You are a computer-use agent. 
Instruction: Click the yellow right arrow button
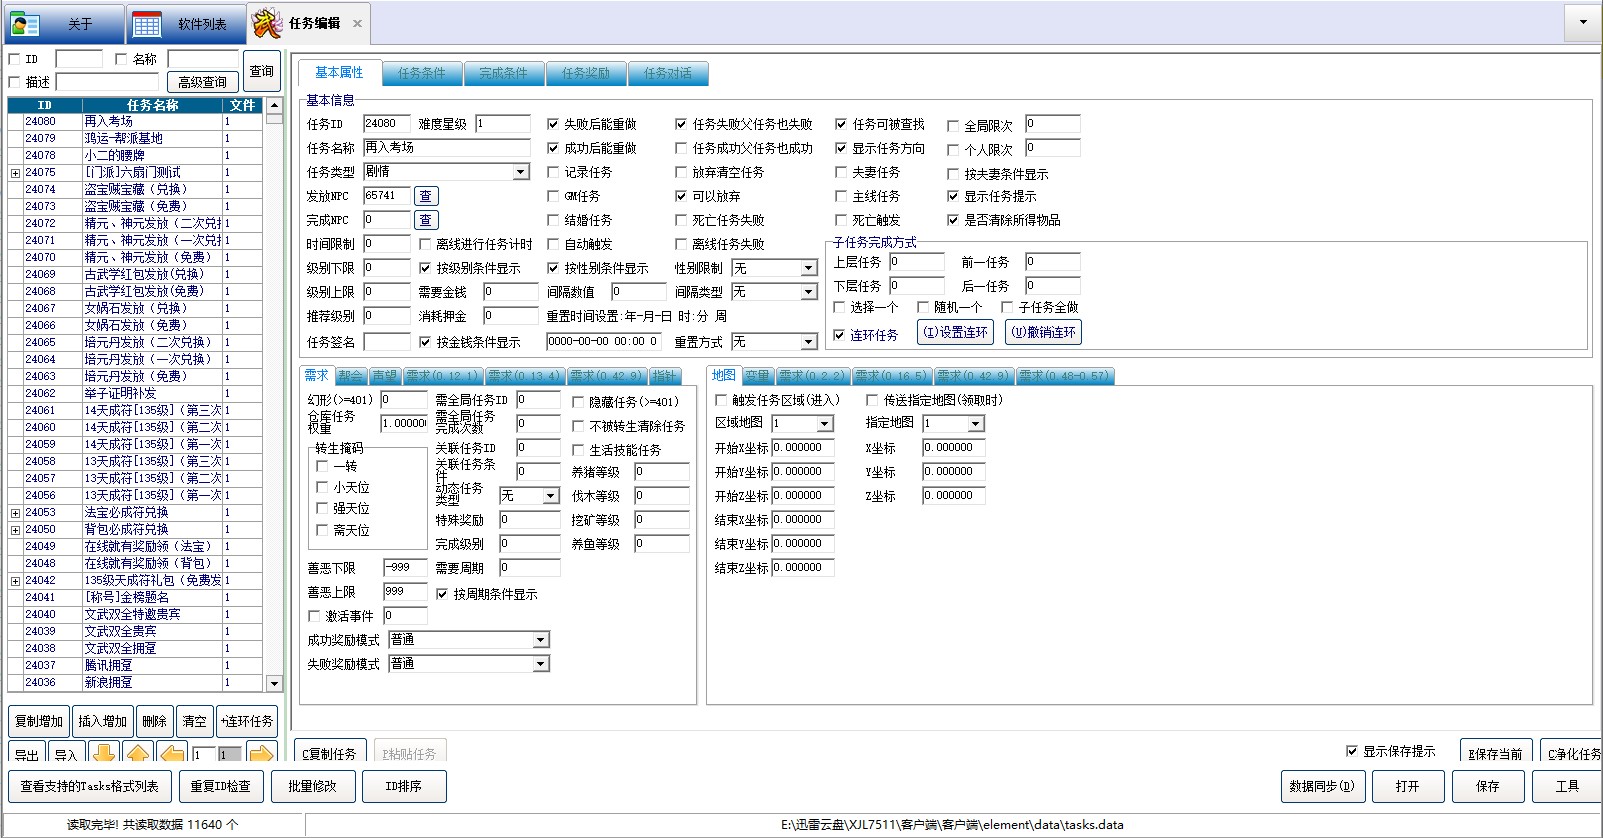pos(261,754)
